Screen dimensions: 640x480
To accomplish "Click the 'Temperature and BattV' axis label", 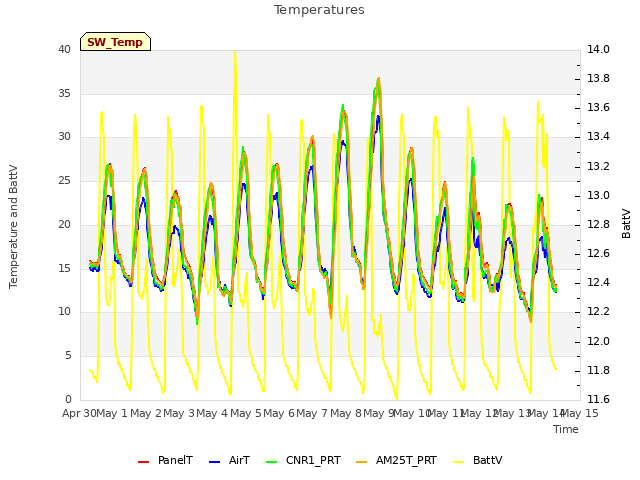I will point(13,227).
